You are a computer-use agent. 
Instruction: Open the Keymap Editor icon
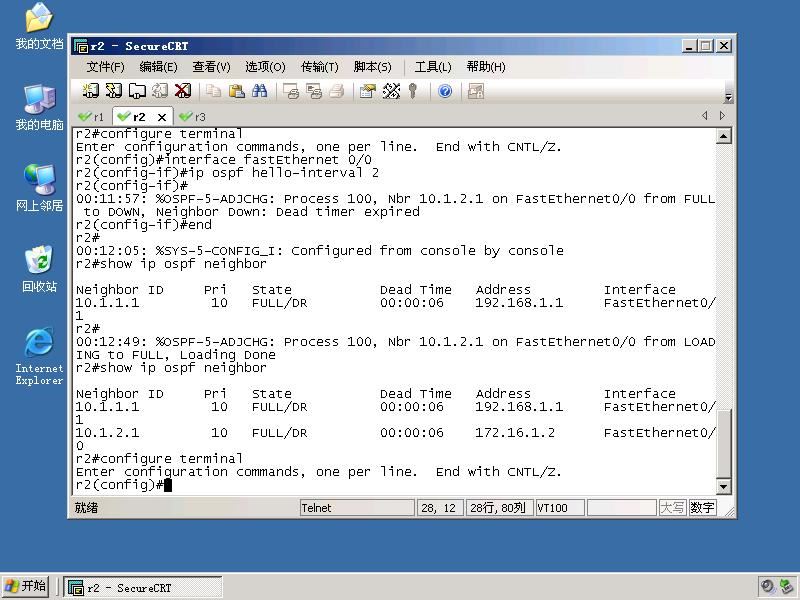coord(391,91)
